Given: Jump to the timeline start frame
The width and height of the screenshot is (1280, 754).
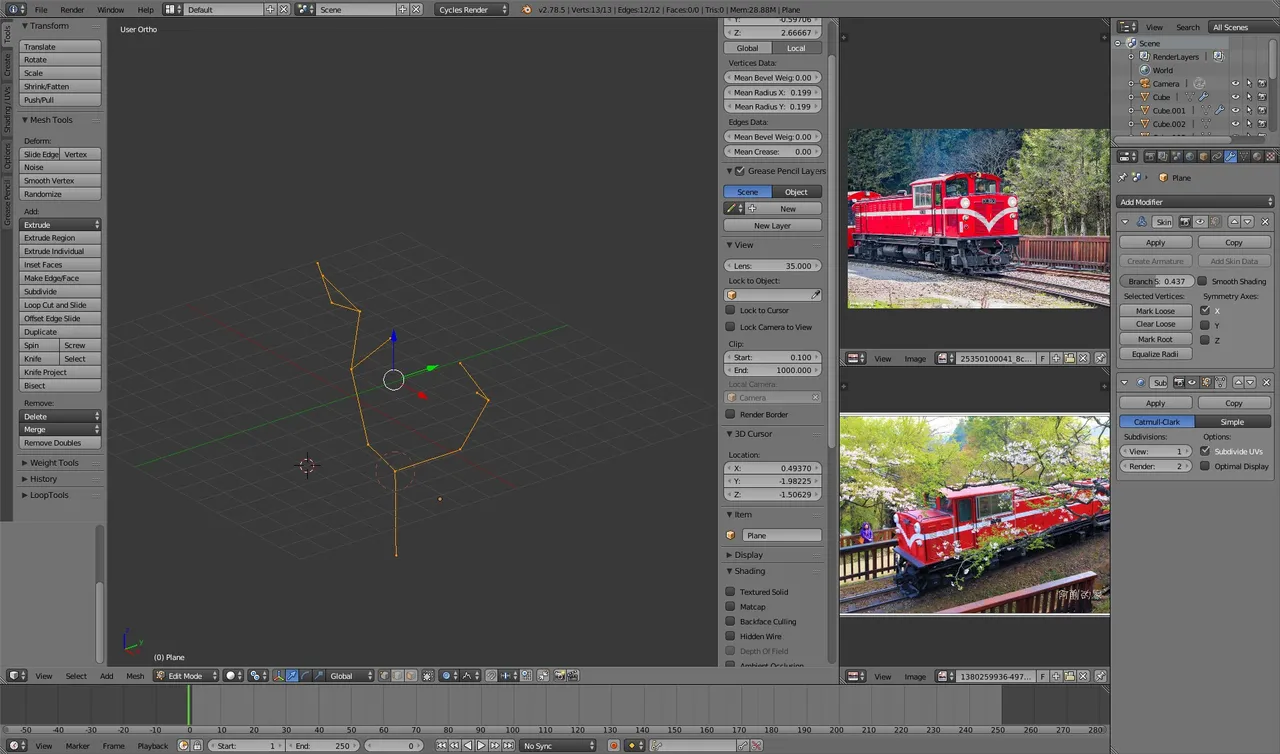Looking at the screenshot, I should (442, 745).
